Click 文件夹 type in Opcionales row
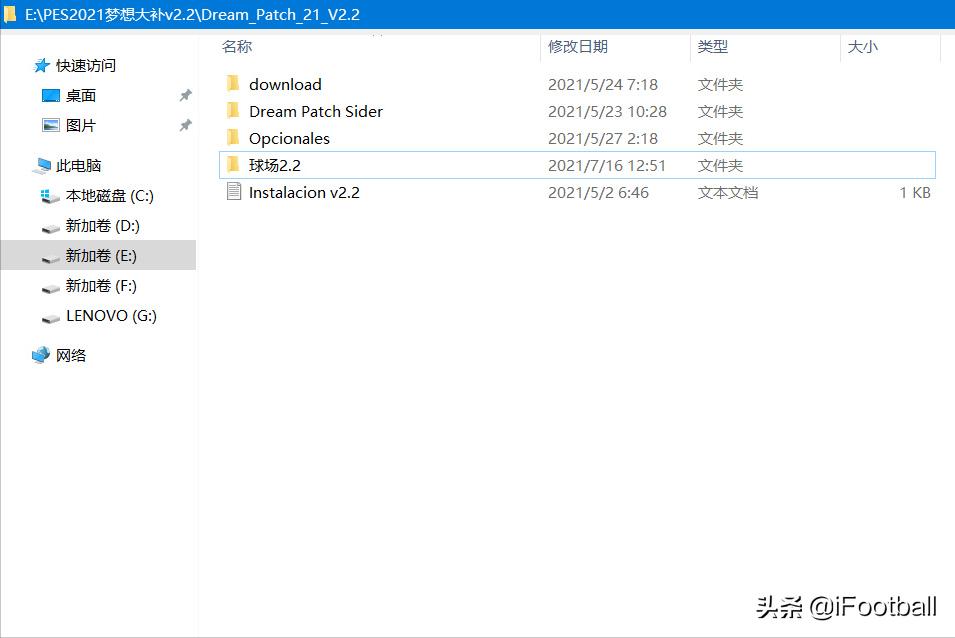955x638 pixels. [721, 138]
